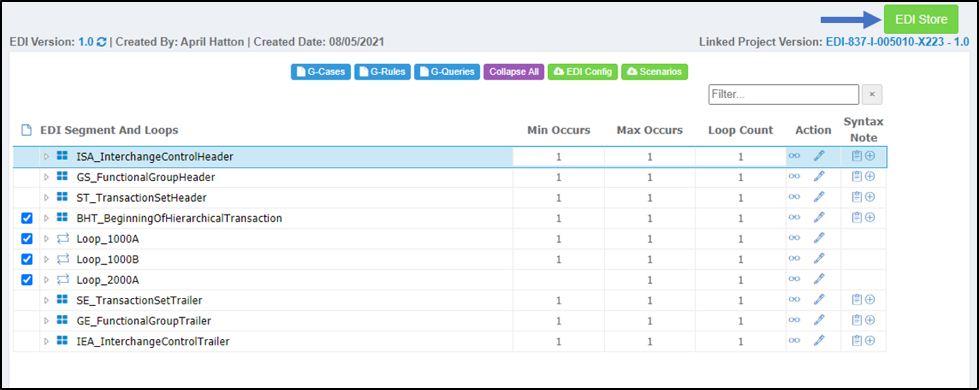Expand Loop_1000B tree node

point(46,259)
